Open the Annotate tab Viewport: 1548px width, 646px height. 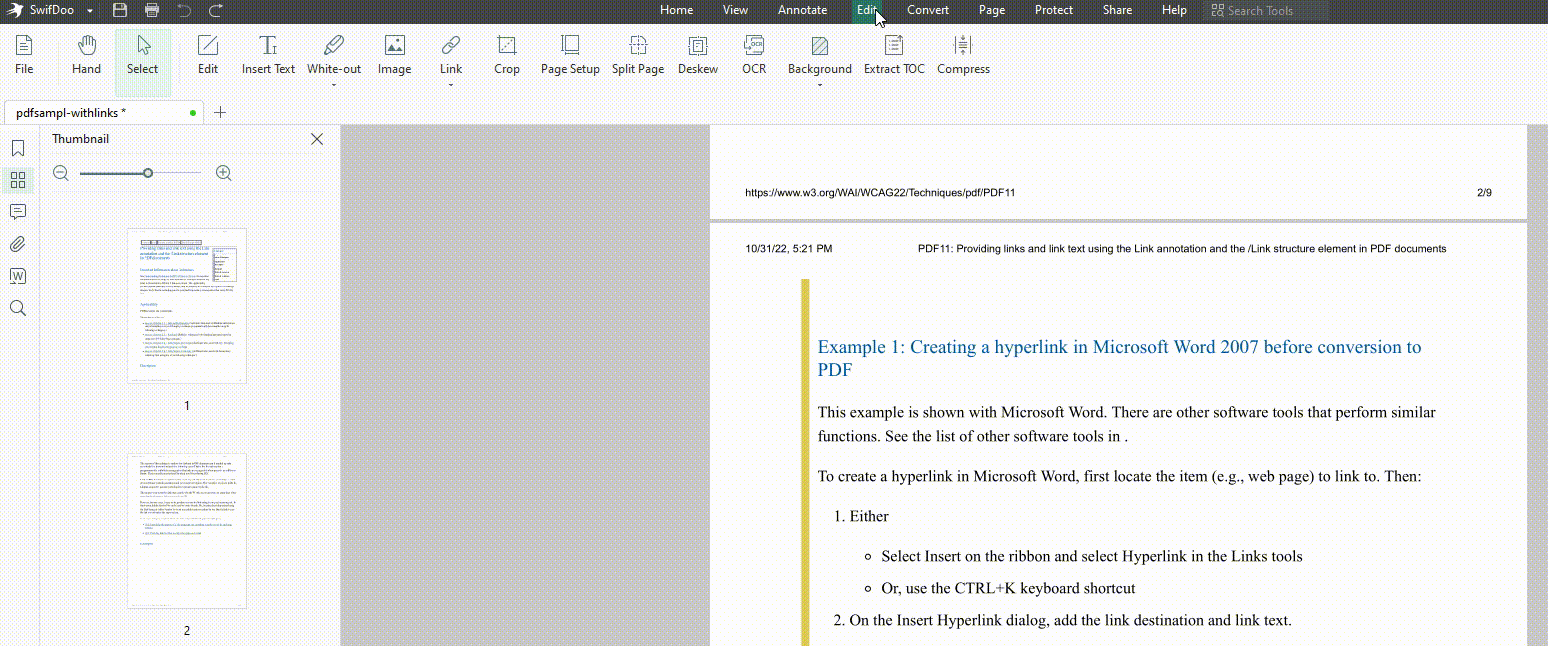click(x=803, y=10)
